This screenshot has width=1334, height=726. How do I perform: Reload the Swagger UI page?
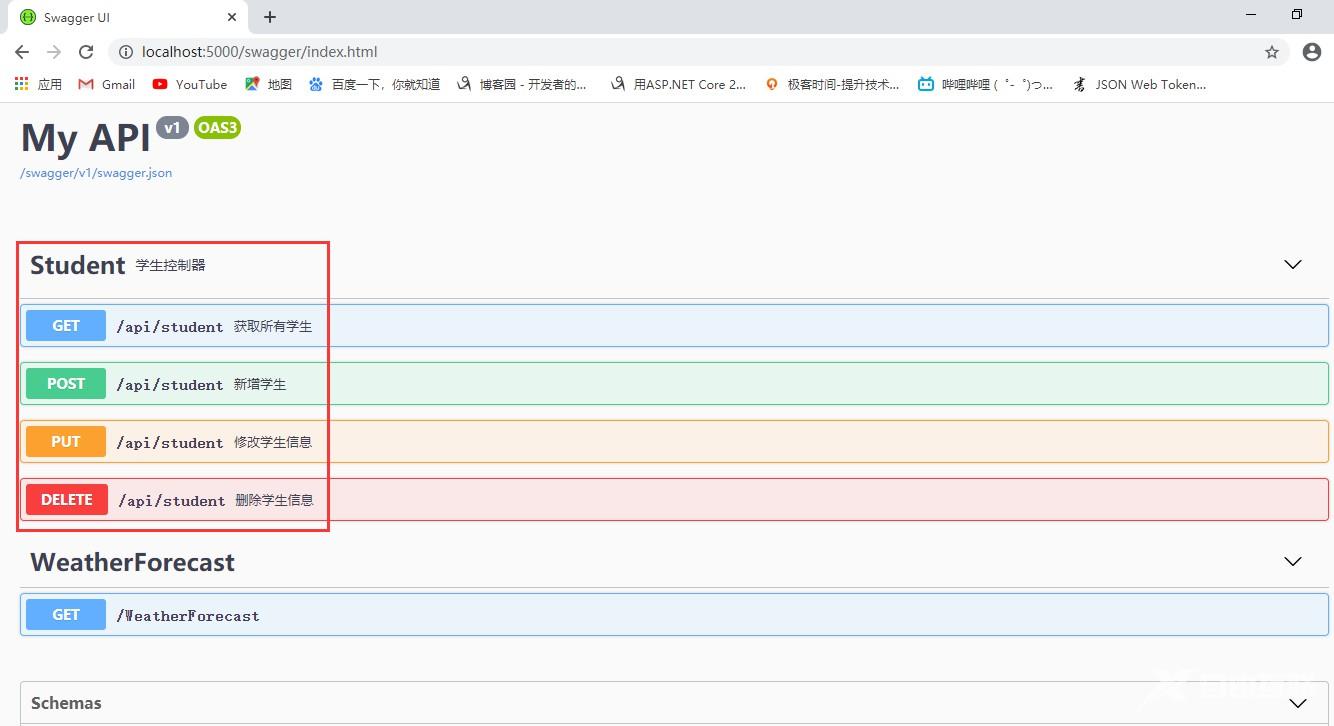point(86,52)
